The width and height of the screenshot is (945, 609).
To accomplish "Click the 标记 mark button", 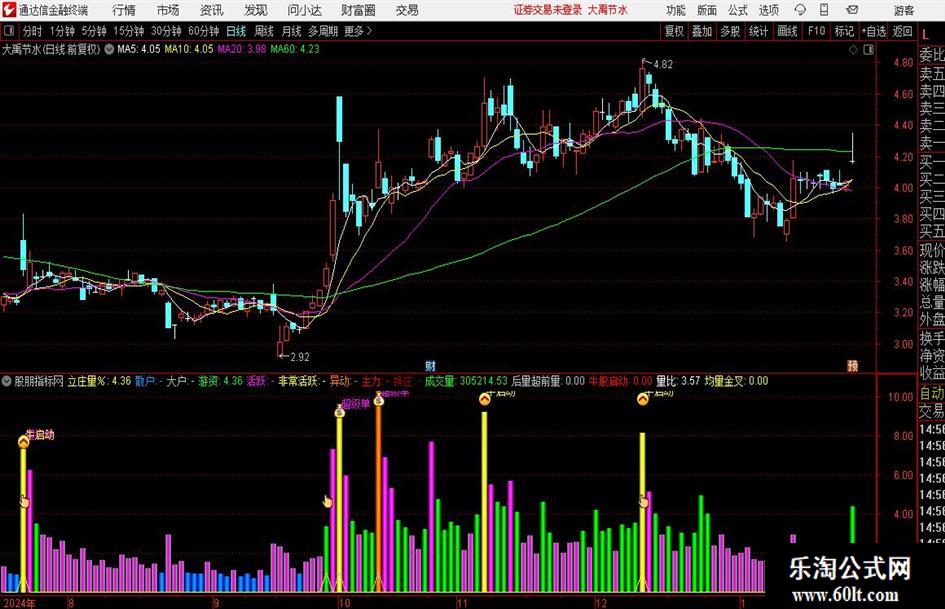I will tap(844, 31).
